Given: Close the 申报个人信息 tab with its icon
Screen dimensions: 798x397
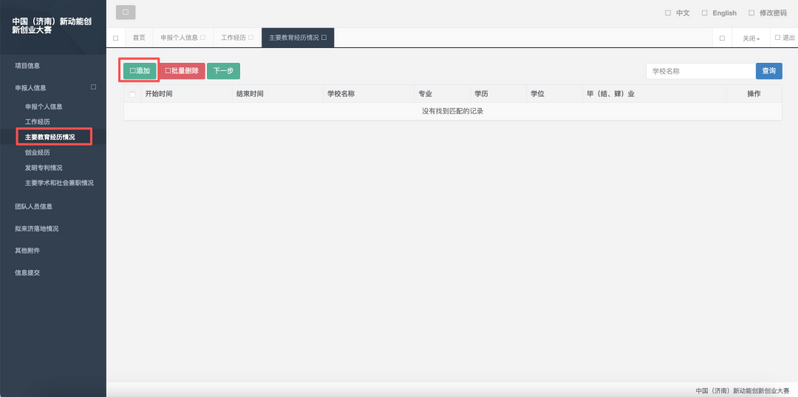Looking at the screenshot, I should (203, 38).
